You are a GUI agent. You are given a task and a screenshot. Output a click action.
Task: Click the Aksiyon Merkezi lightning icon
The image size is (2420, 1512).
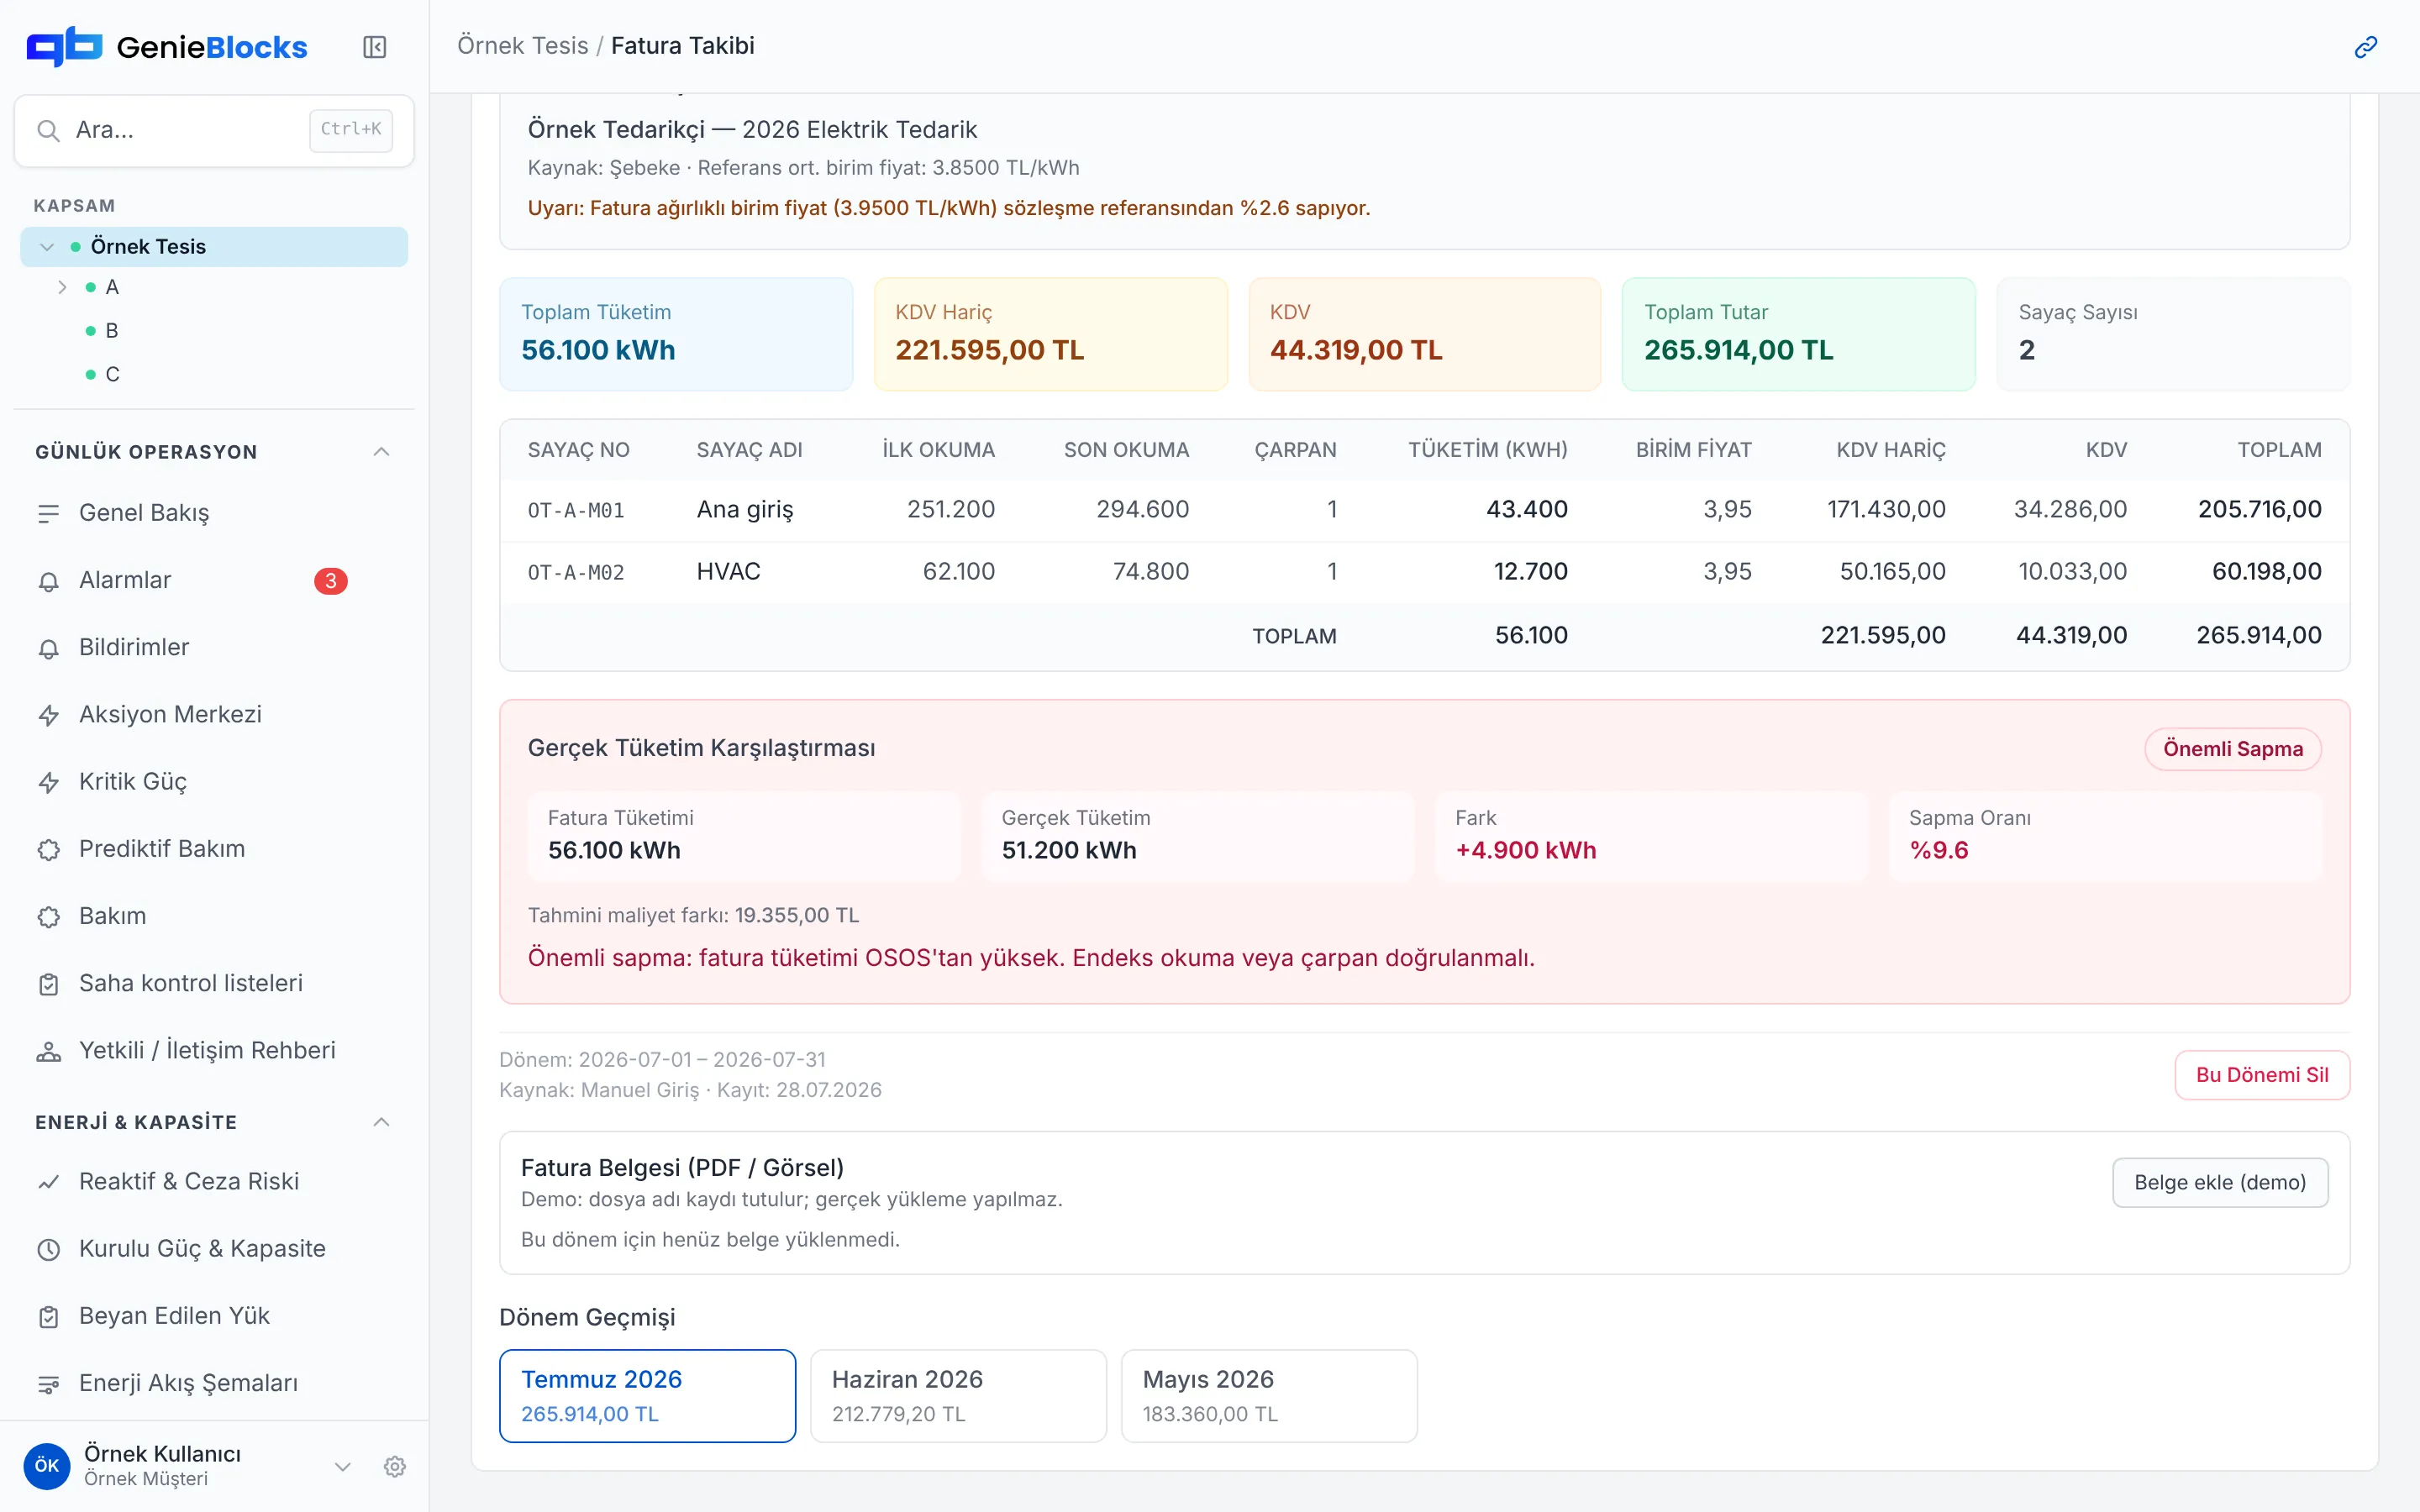[x=48, y=715]
